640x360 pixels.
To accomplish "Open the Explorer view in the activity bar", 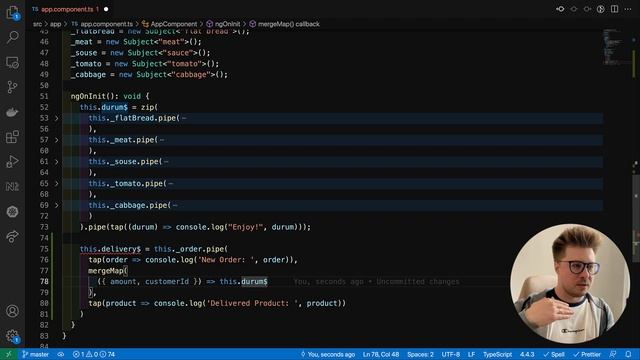I will coord(12,13).
